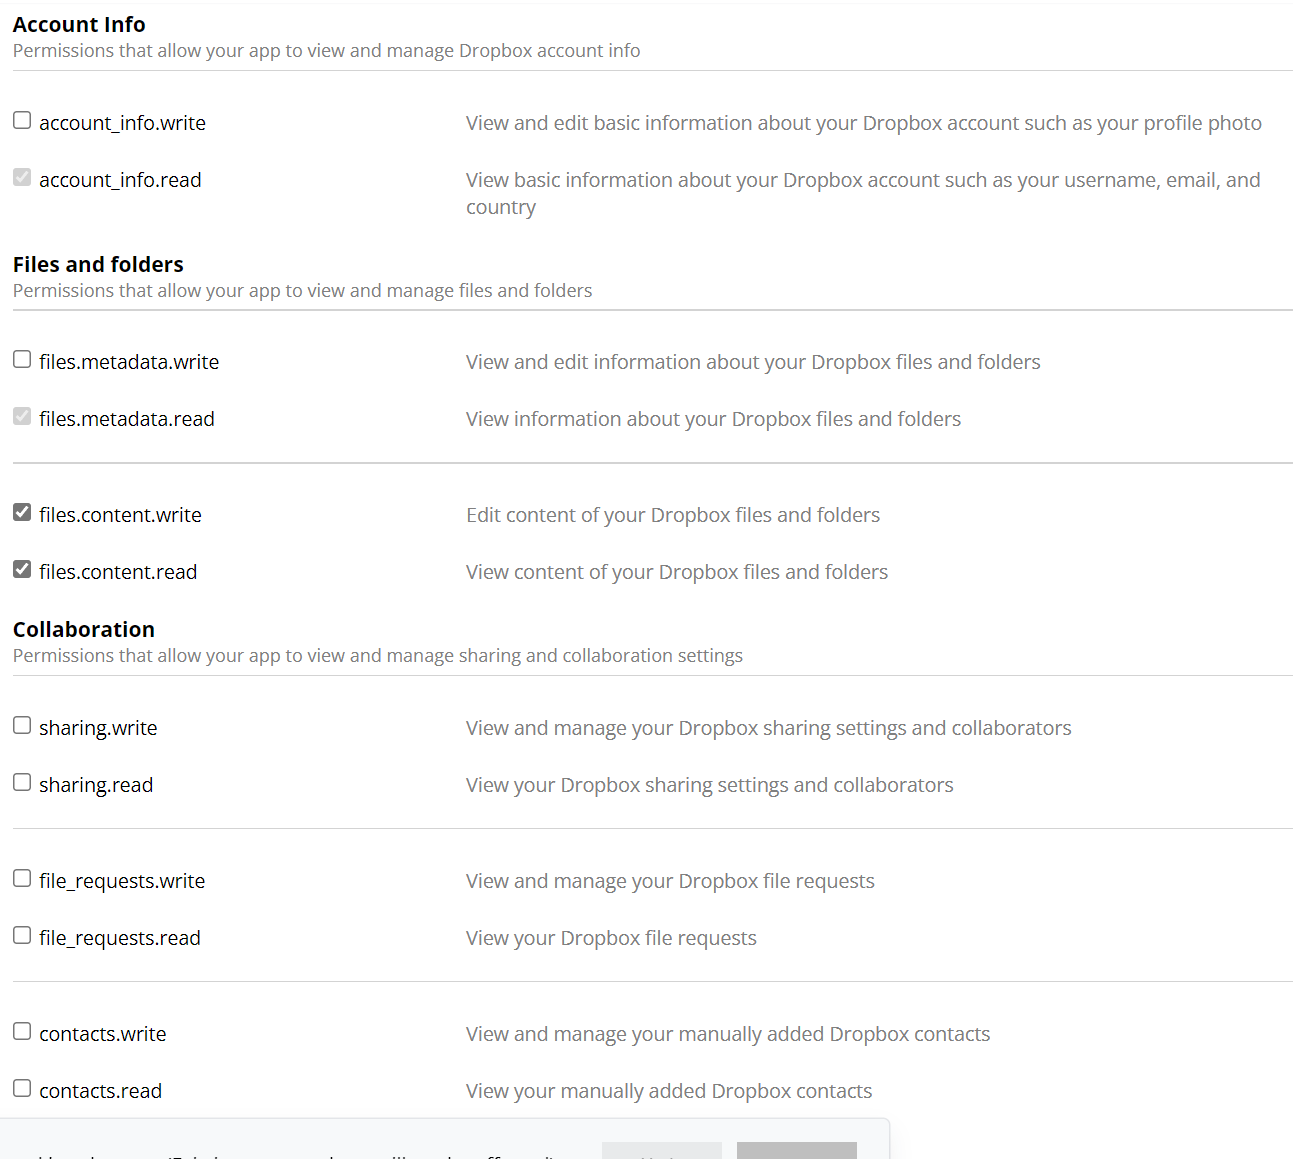The height and width of the screenshot is (1159, 1293).
Task: Select the contacts.write checkbox
Action: (x=22, y=1032)
